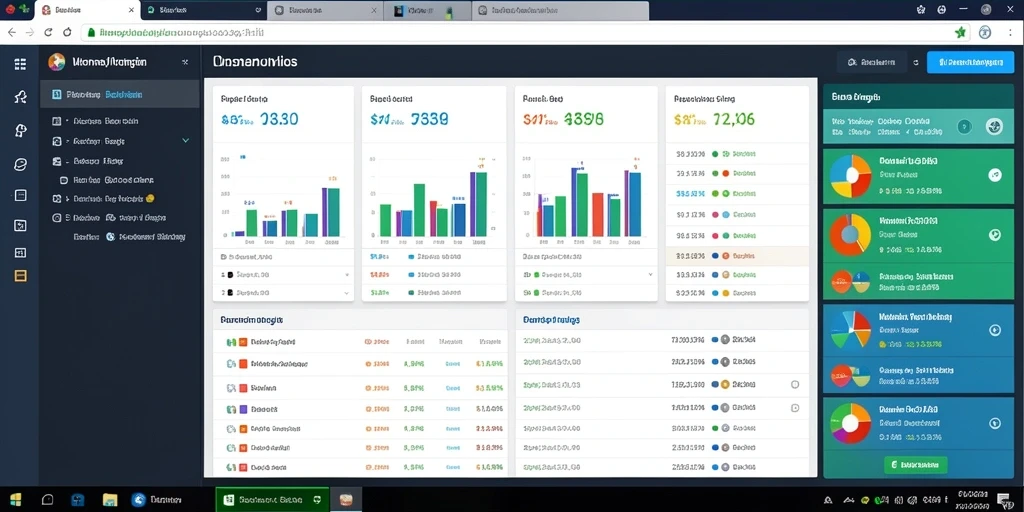Close the third browser tab
Viewport: 1024px width, 512px height.
point(374,10)
